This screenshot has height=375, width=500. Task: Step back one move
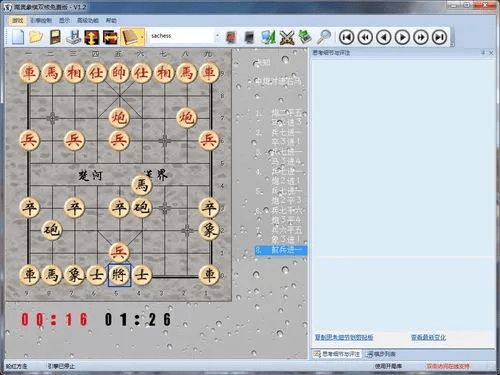[384, 37]
